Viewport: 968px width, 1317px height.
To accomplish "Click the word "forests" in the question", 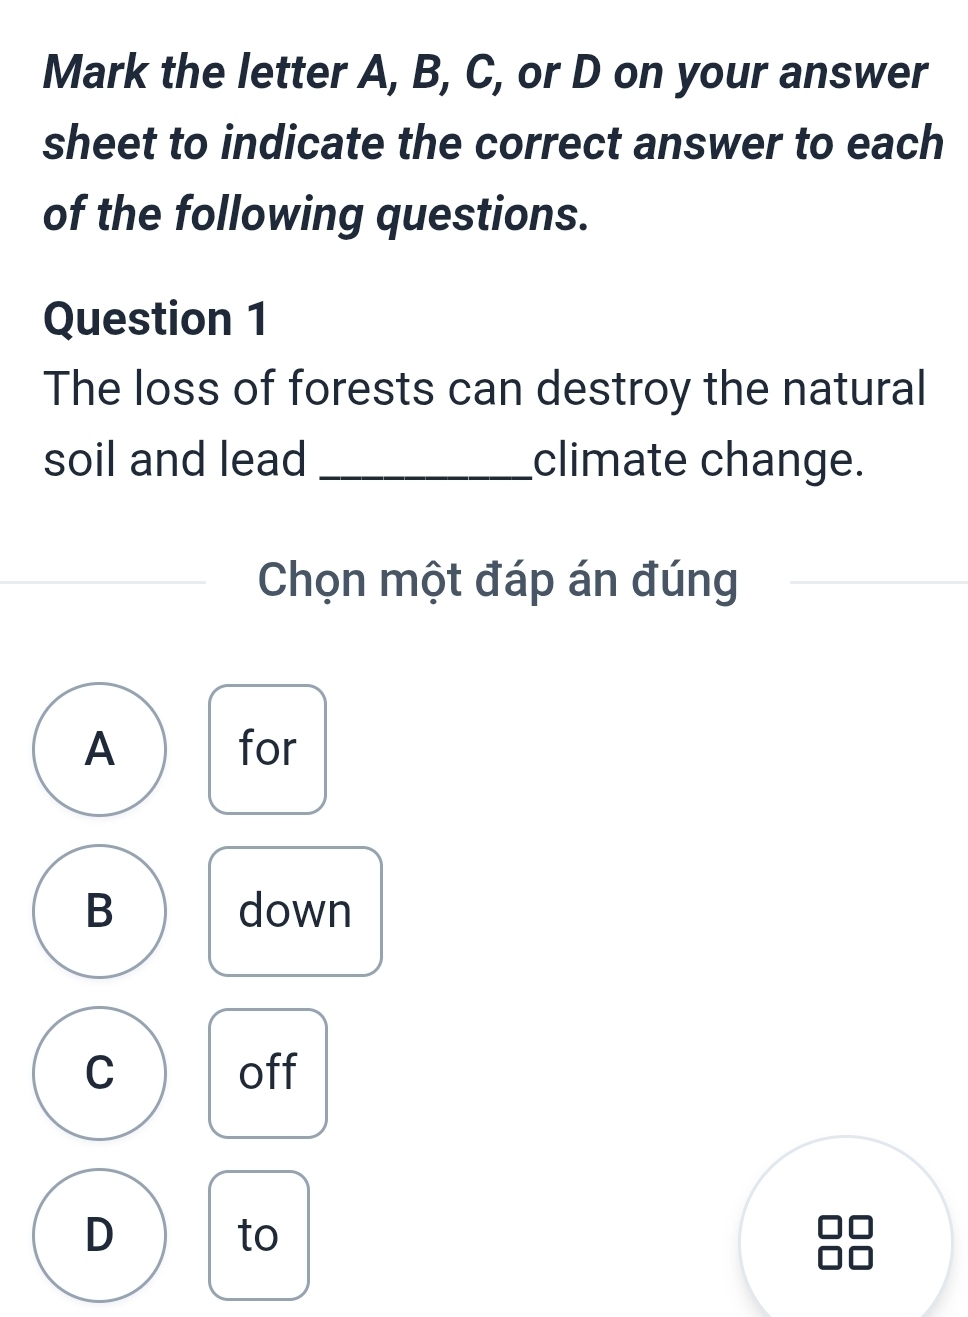I will (361, 388).
